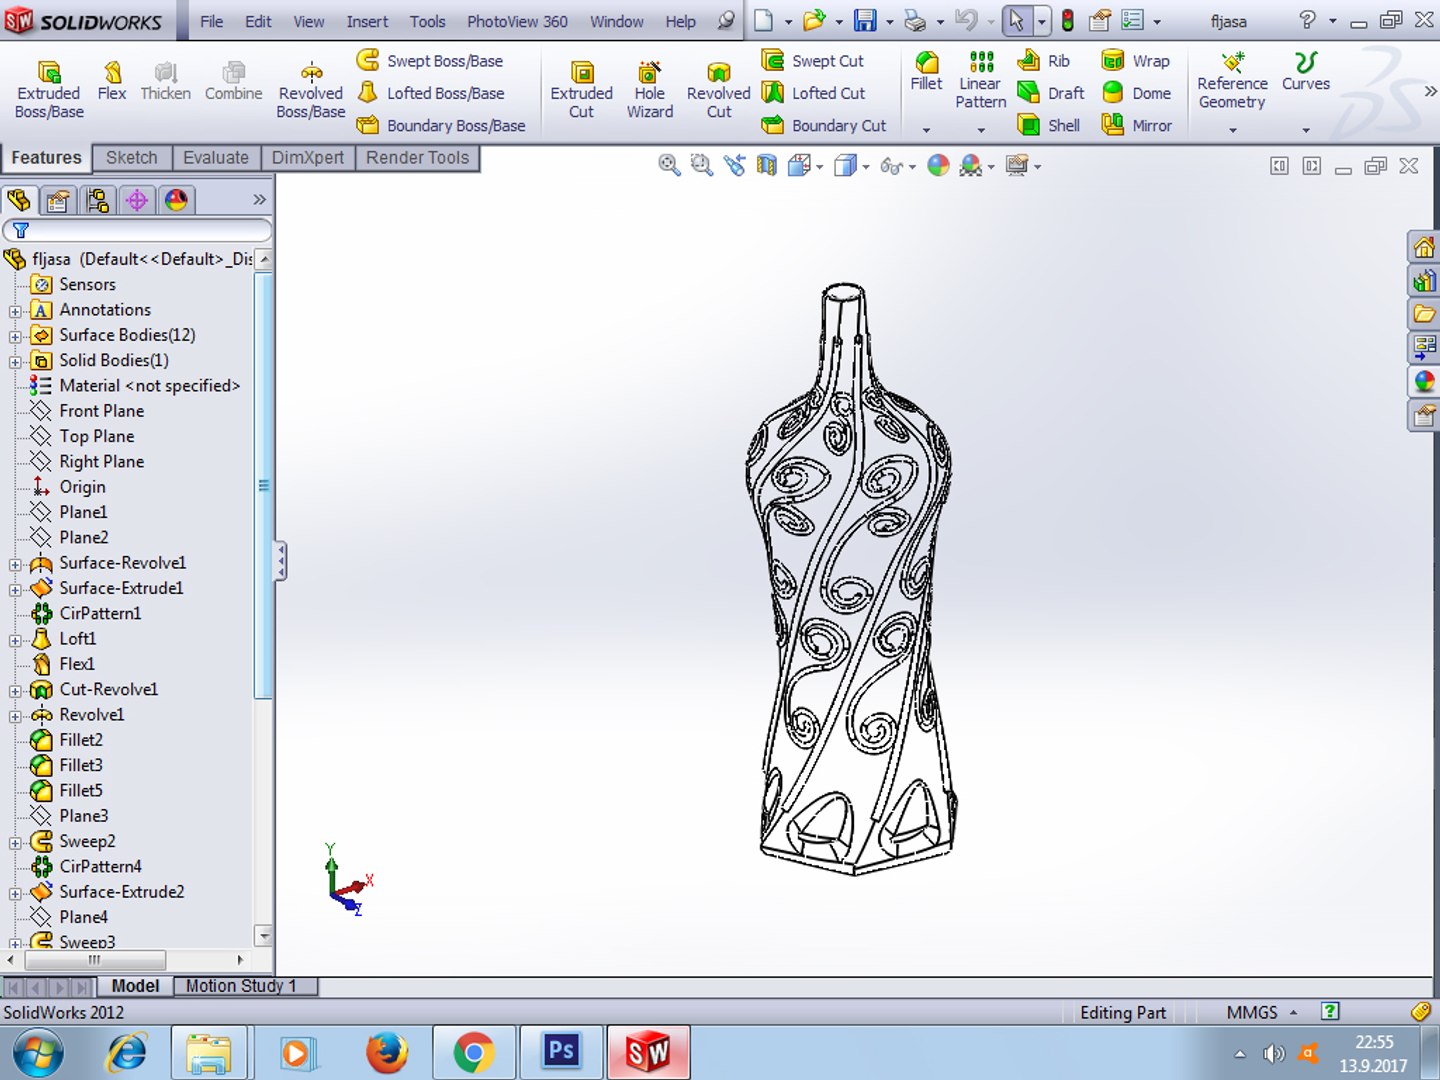Choose Swept Cut
This screenshot has width=1440, height=1080.
coord(813,61)
